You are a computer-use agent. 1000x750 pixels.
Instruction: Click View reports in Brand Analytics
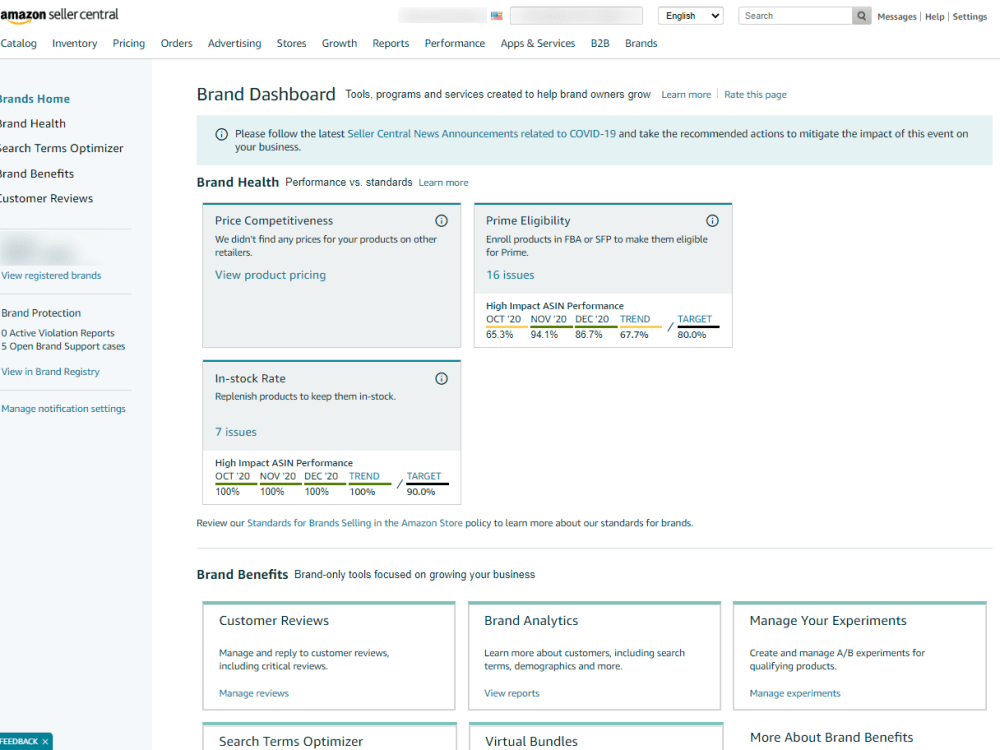[511, 693]
